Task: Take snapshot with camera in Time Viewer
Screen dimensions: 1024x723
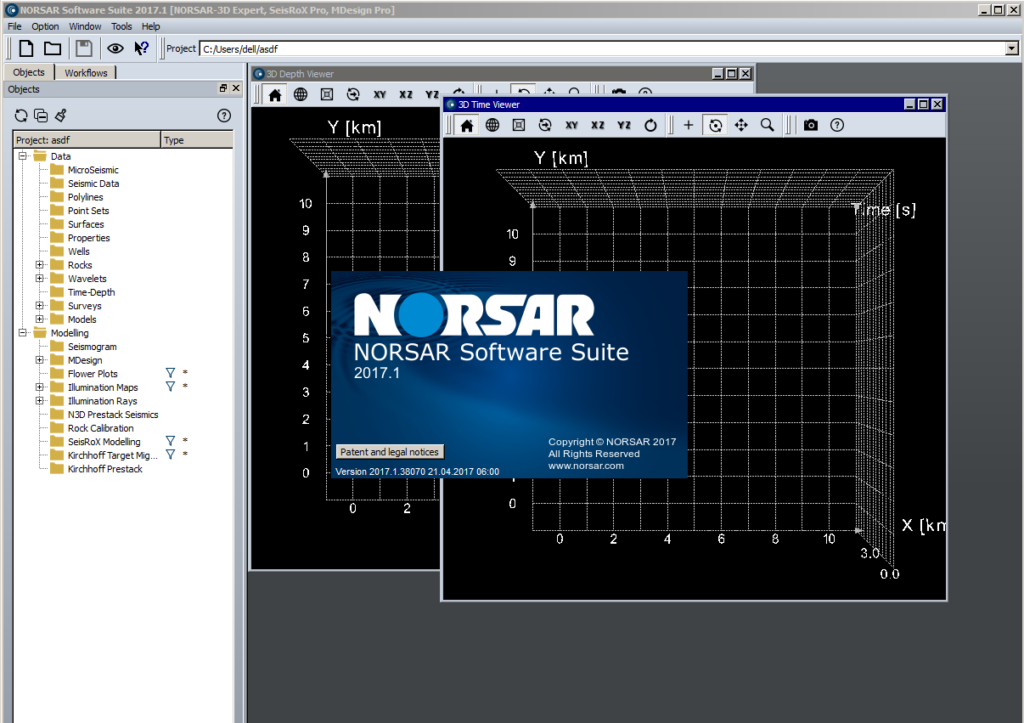Action: (x=810, y=125)
